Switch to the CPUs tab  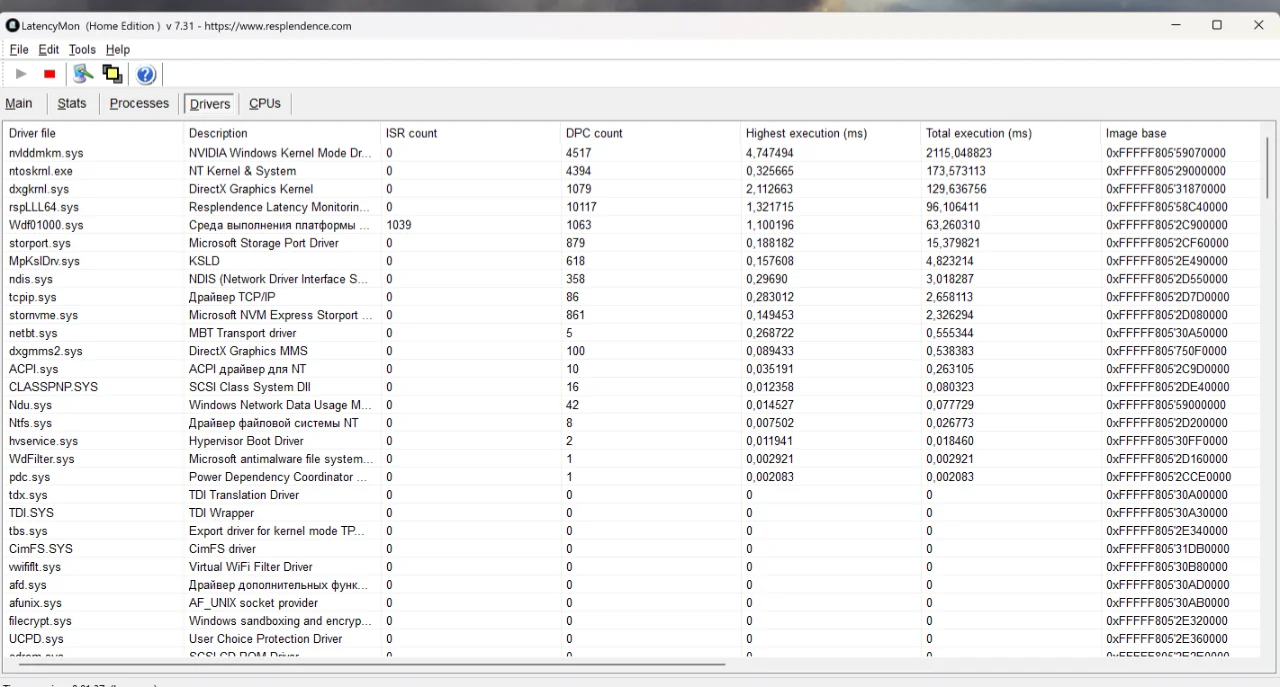[x=265, y=103]
